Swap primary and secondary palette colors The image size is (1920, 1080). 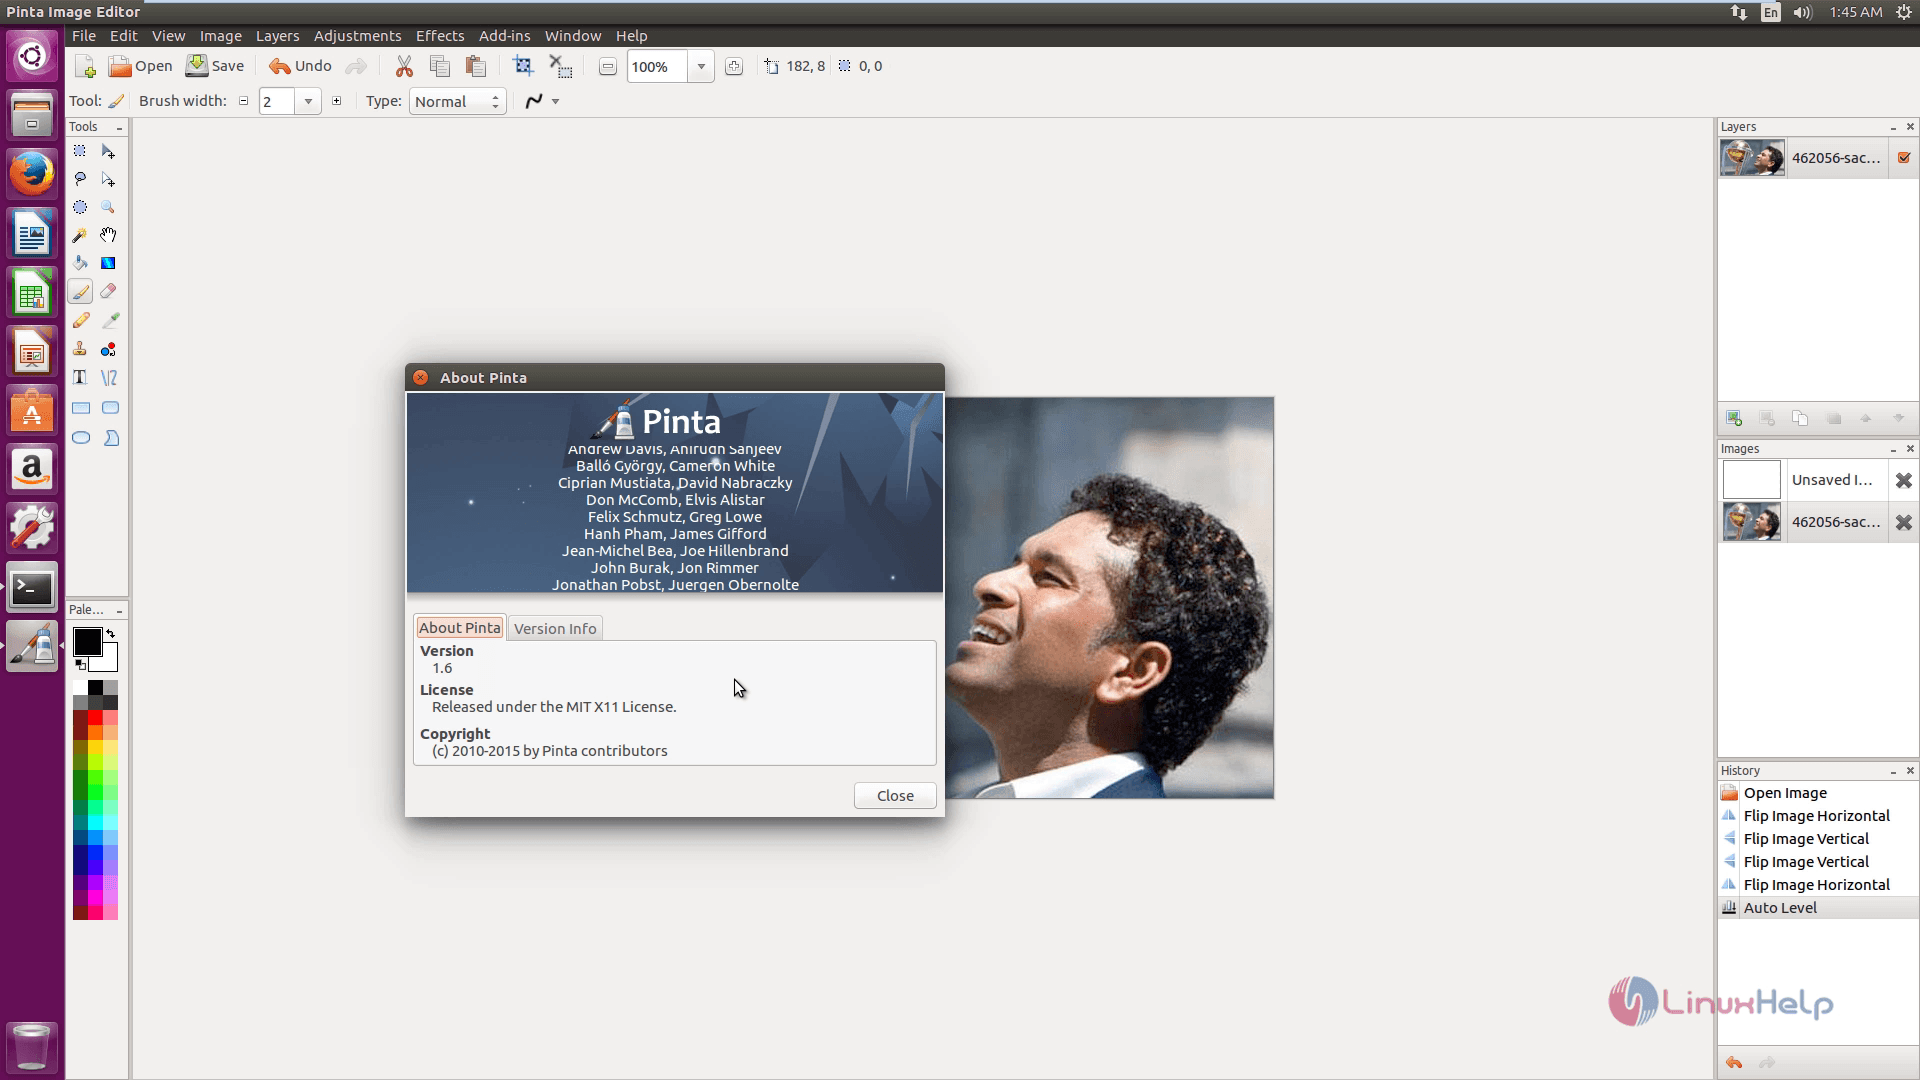point(111,634)
